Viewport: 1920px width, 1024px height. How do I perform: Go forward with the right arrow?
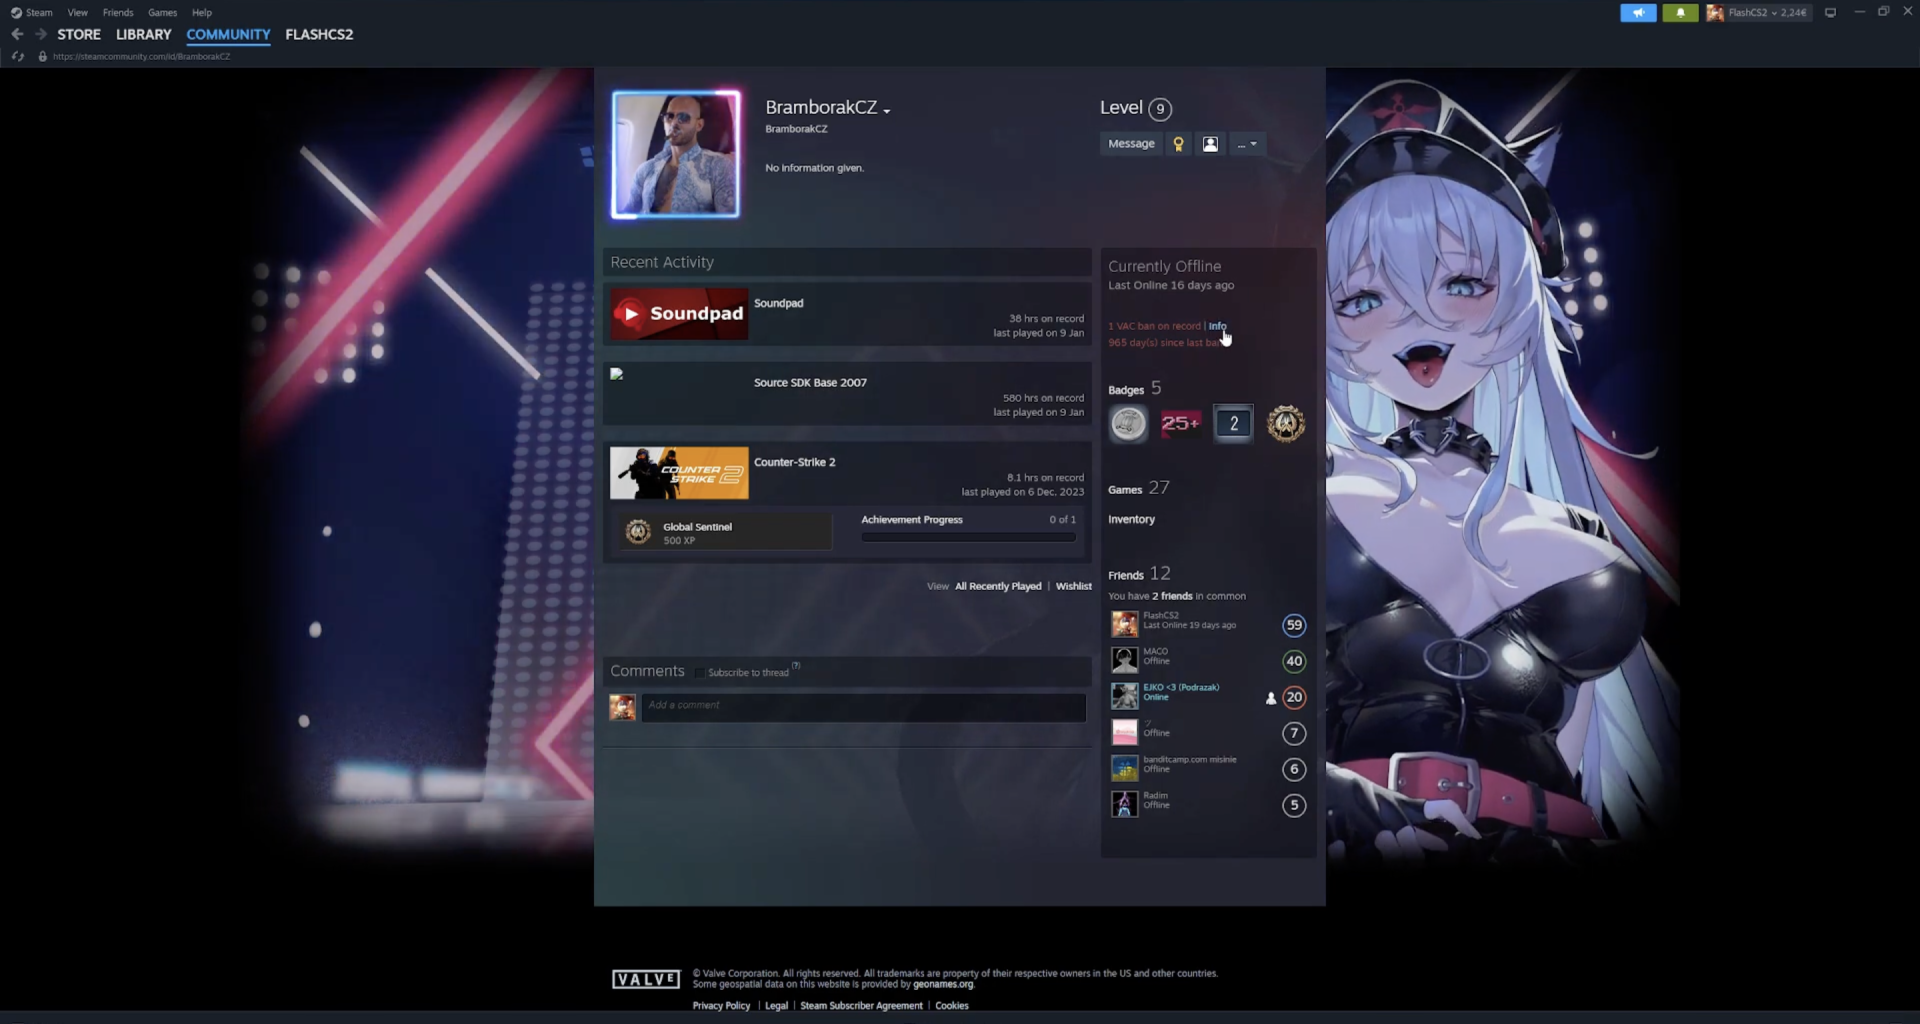[41, 34]
